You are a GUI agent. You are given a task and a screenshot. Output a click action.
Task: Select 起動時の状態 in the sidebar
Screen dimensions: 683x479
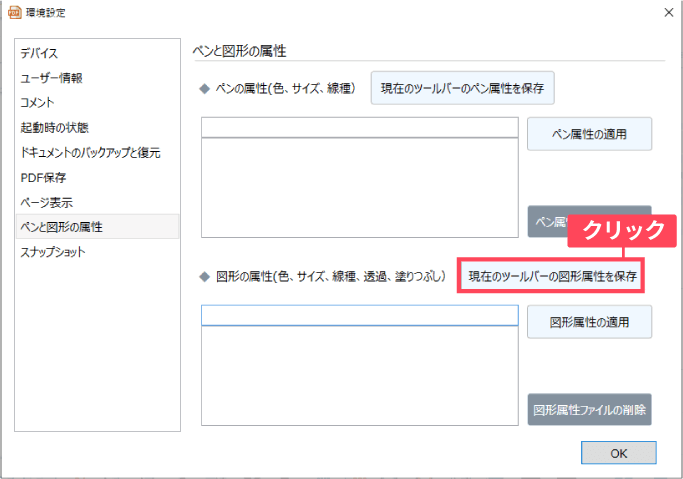point(54,127)
